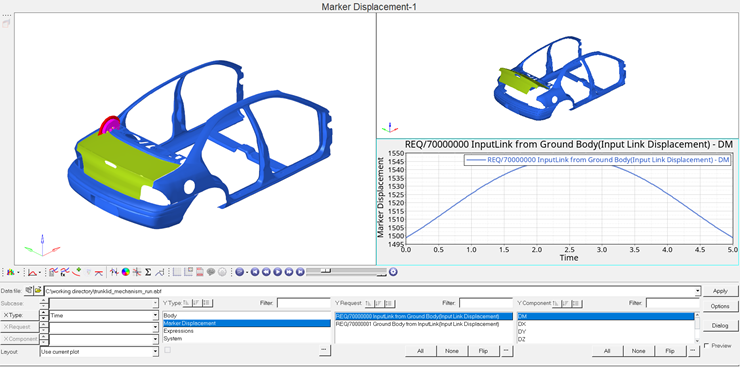Screen dimensions: 740x367
Task: Click the rainbow color wheel toolbar icon
Action: tap(126, 272)
